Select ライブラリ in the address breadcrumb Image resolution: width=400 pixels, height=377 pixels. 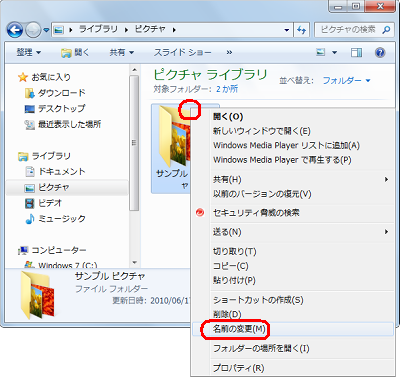(x=98, y=29)
